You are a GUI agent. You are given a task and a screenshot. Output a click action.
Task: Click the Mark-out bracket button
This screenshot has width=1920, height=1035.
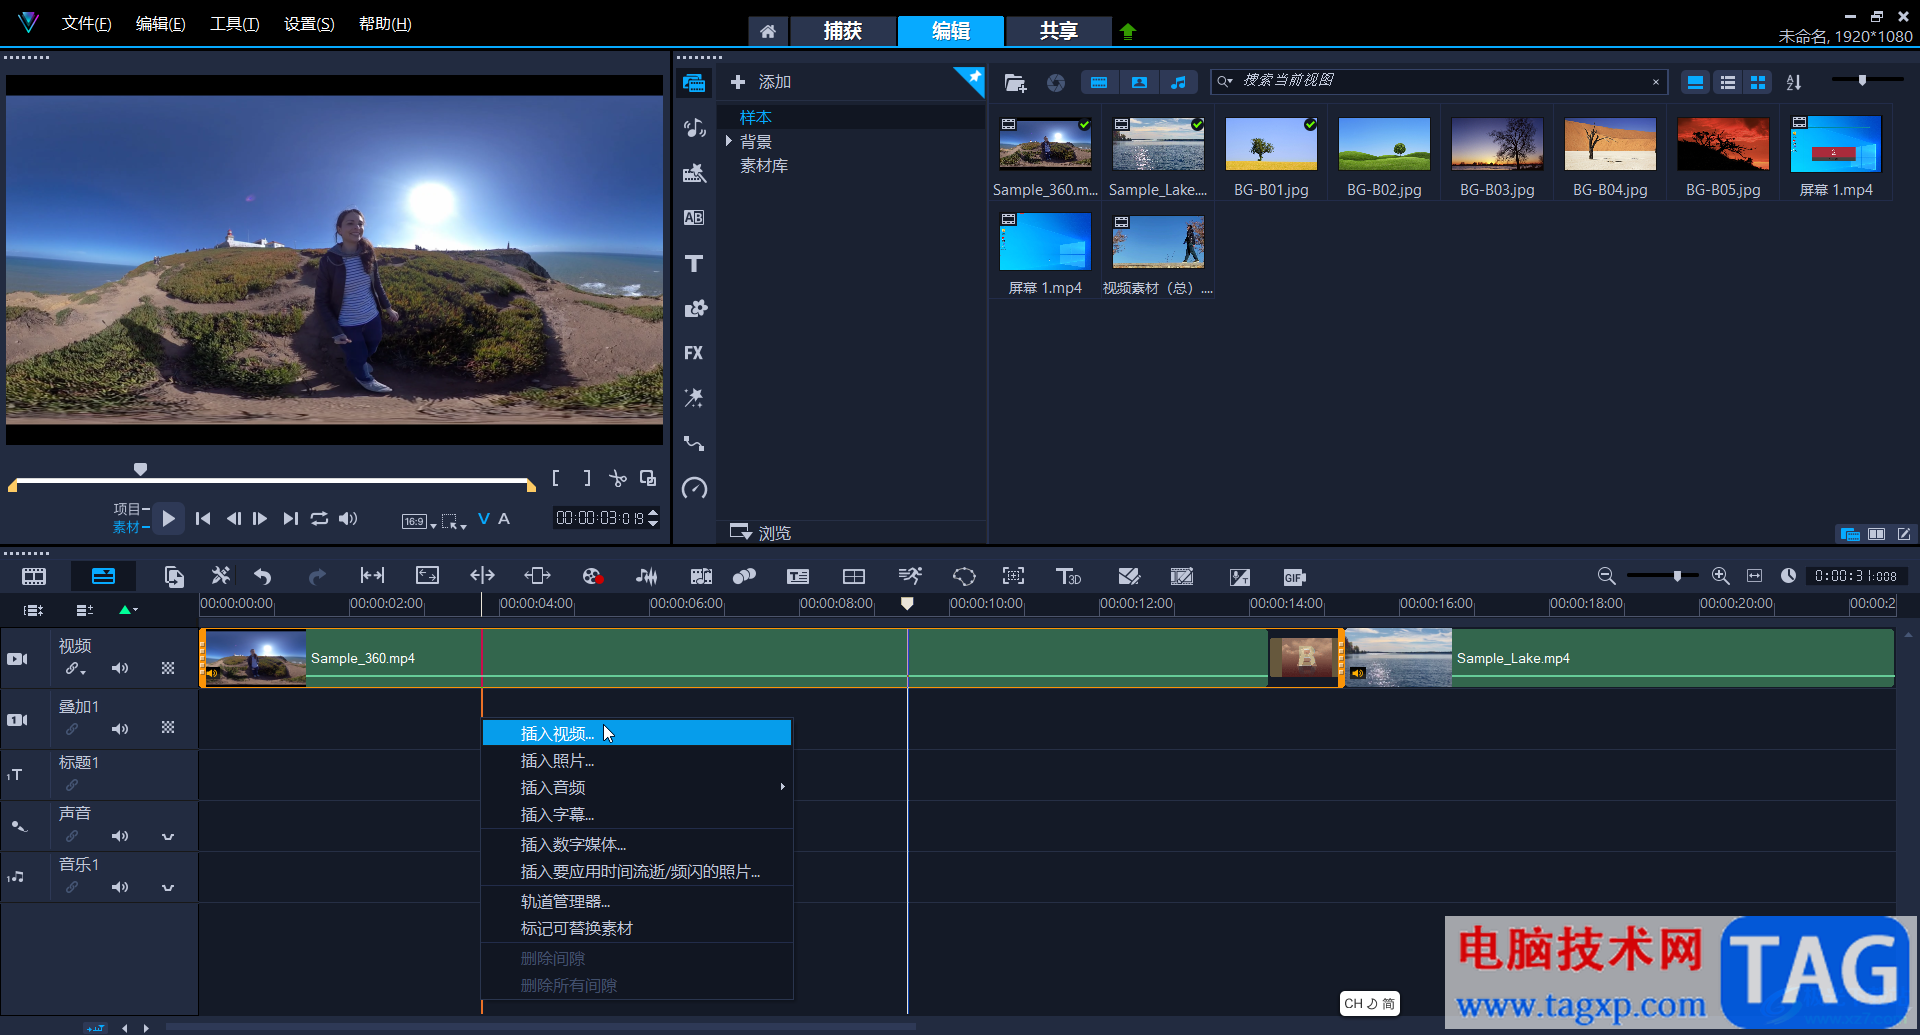[x=587, y=479]
